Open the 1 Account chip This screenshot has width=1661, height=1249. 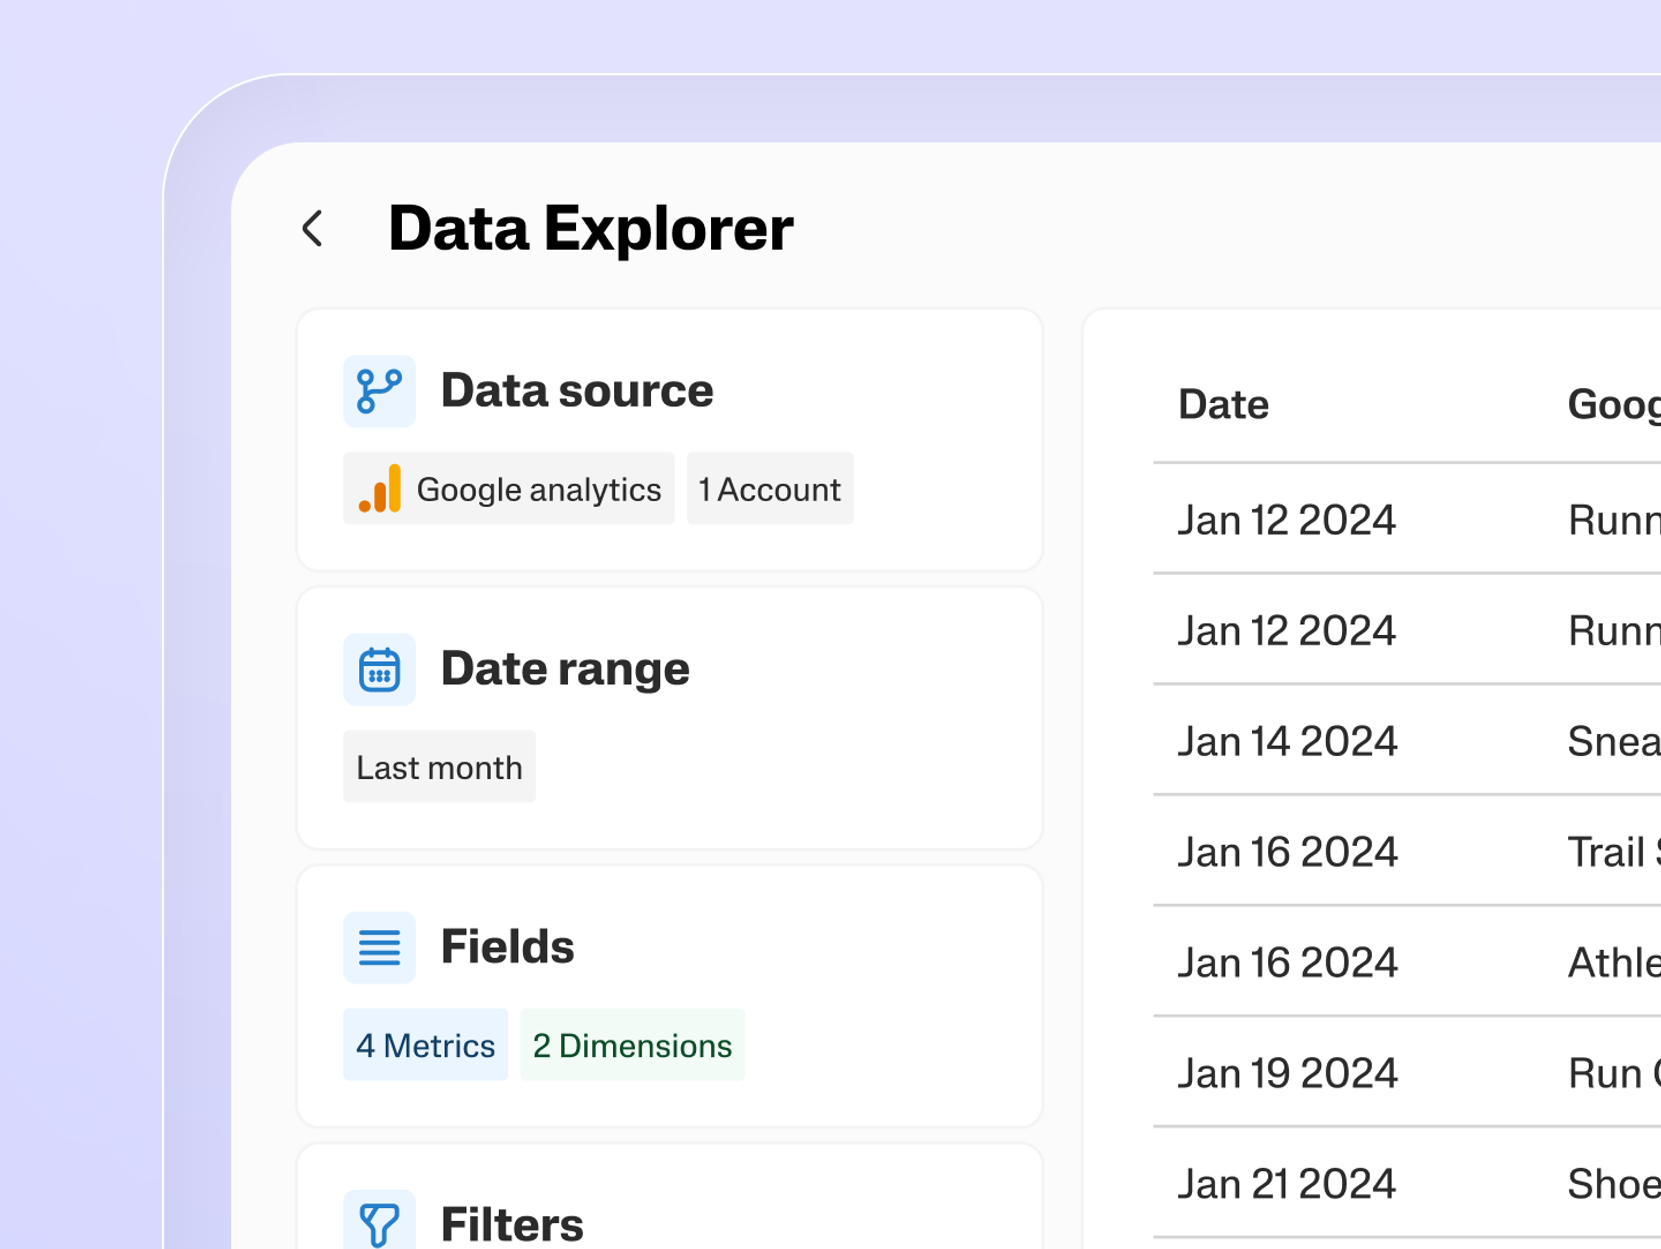tap(770, 489)
